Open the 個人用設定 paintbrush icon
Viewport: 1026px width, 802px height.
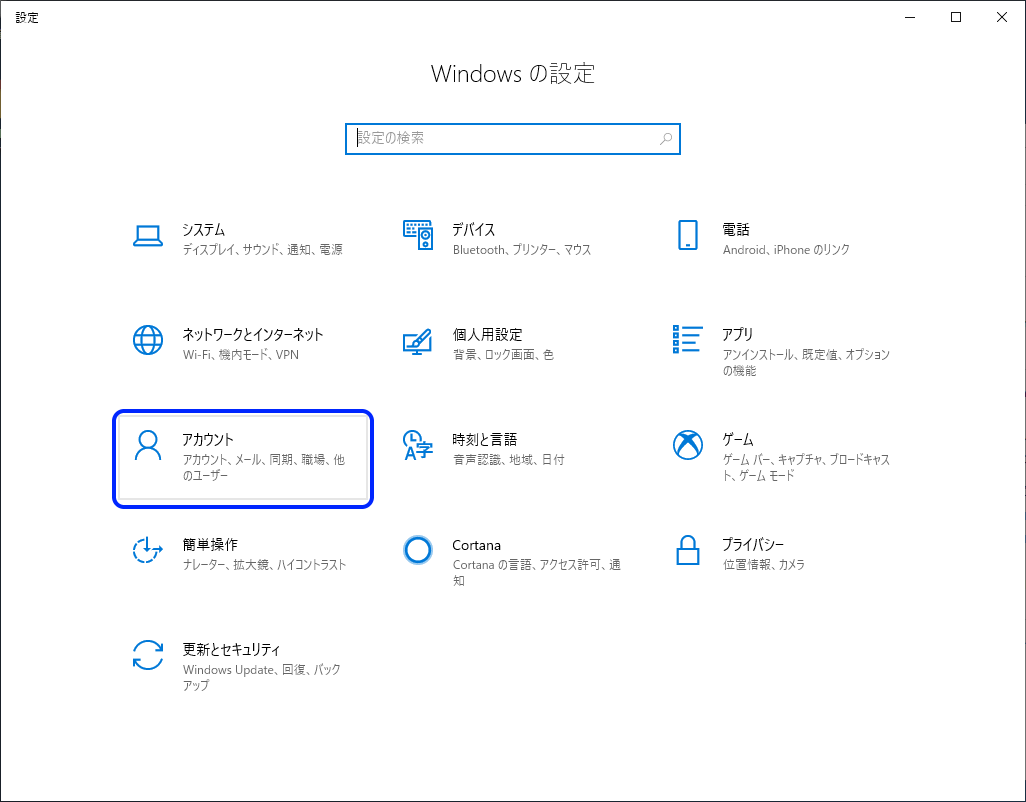[x=417, y=341]
